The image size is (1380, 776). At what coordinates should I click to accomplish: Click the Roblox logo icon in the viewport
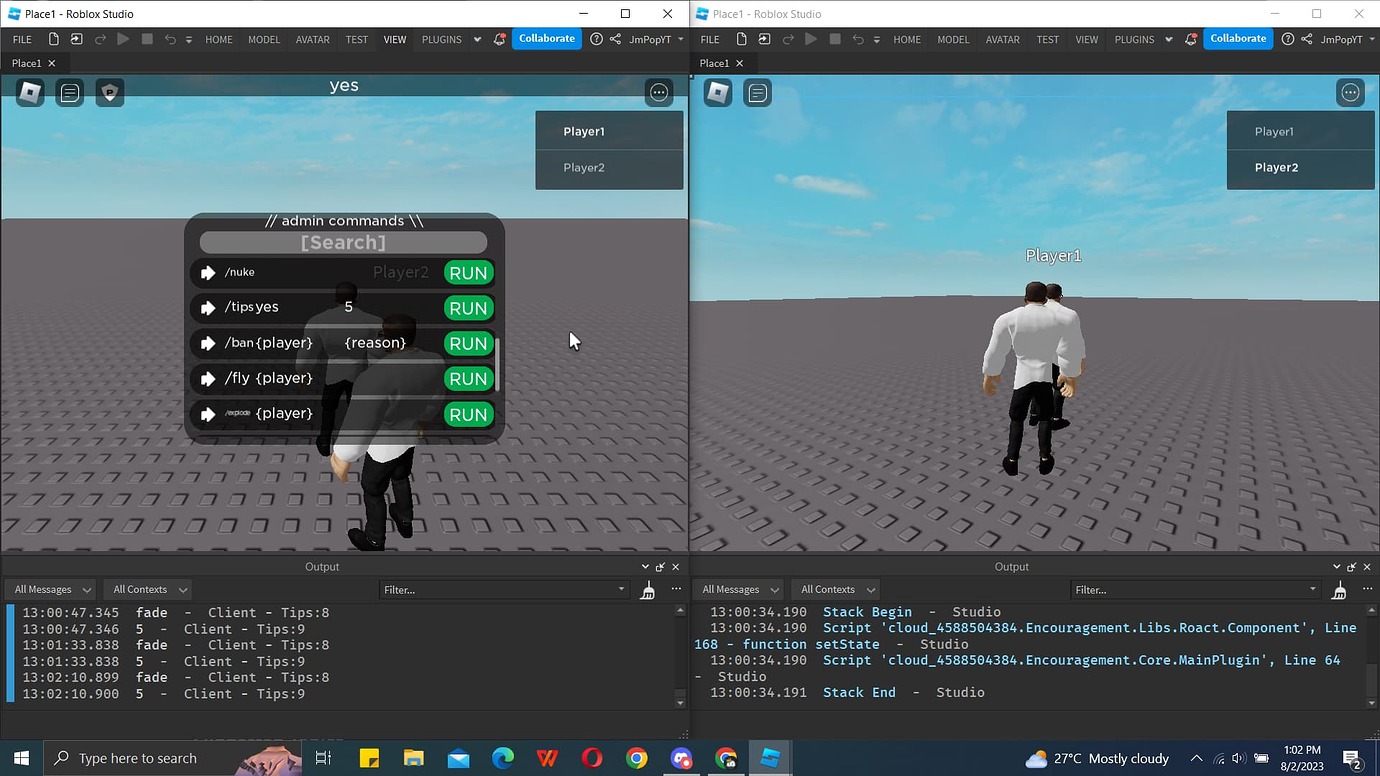tap(29, 92)
